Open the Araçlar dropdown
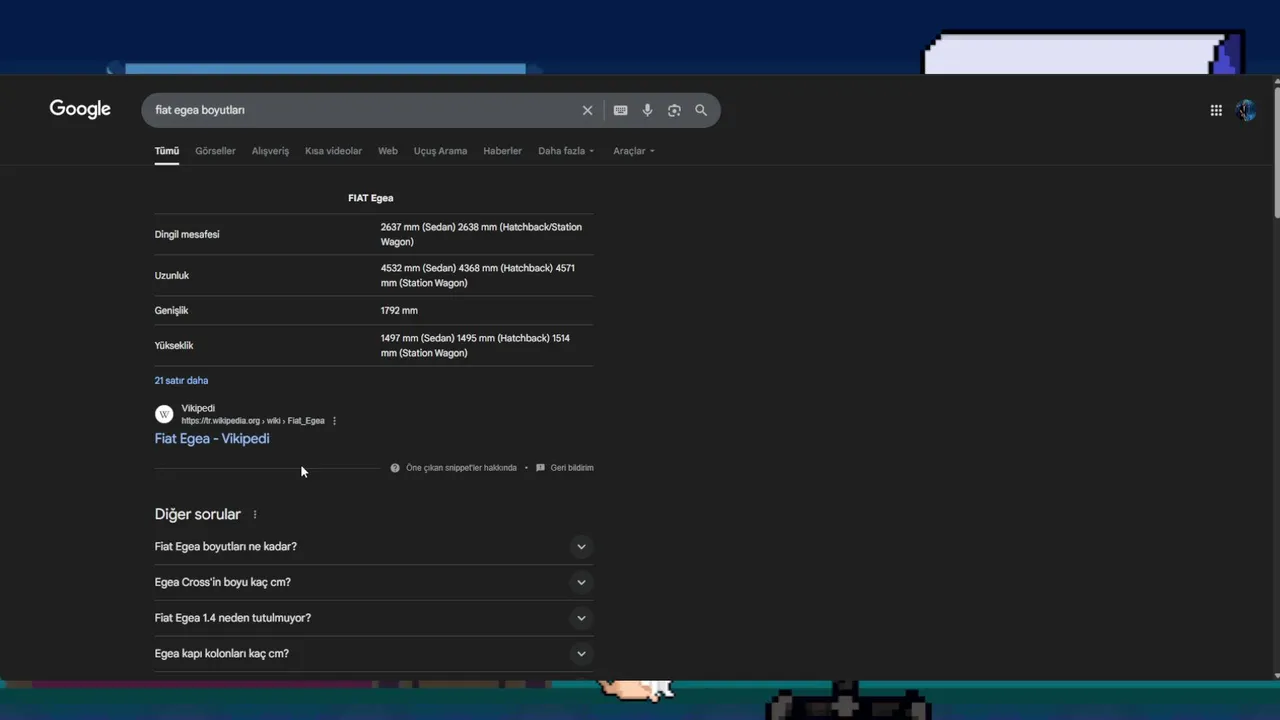Image resolution: width=1280 pixels, height=720 pixels. pos(634,151)
